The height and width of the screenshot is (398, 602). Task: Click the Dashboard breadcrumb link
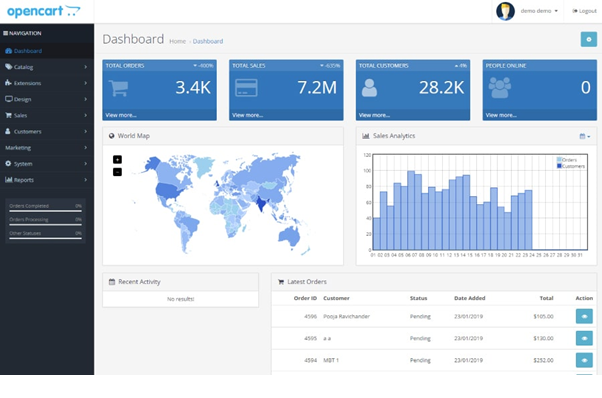tap(208, 41)
